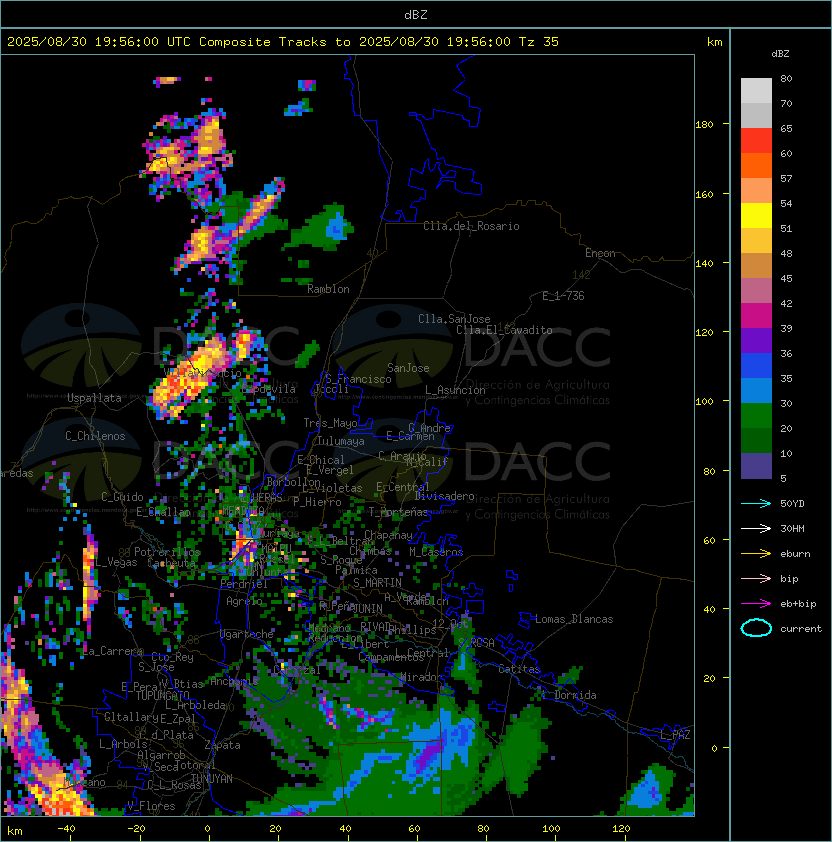Screen dimensions: 832x842
Task: Click the '30HM' legend label
Action: 792,528
